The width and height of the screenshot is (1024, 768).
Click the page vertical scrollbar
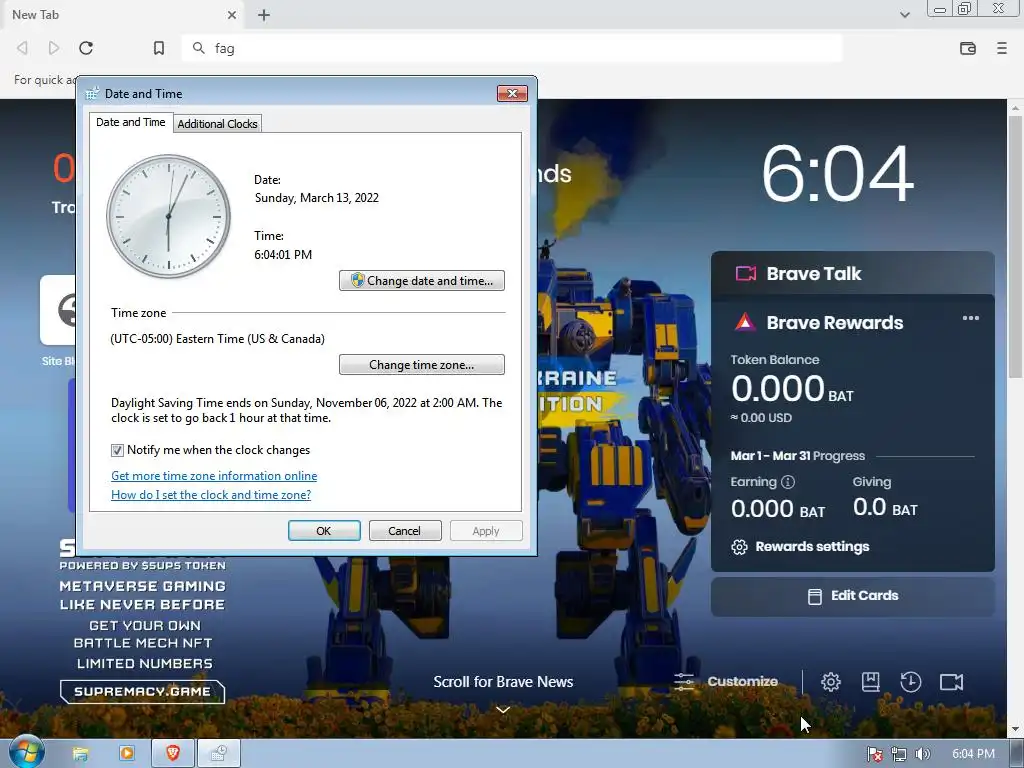(1015, 247)
